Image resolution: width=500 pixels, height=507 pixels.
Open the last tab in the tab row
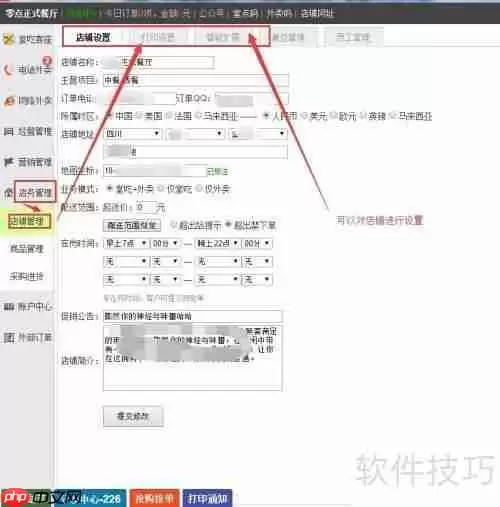point(353,37)
